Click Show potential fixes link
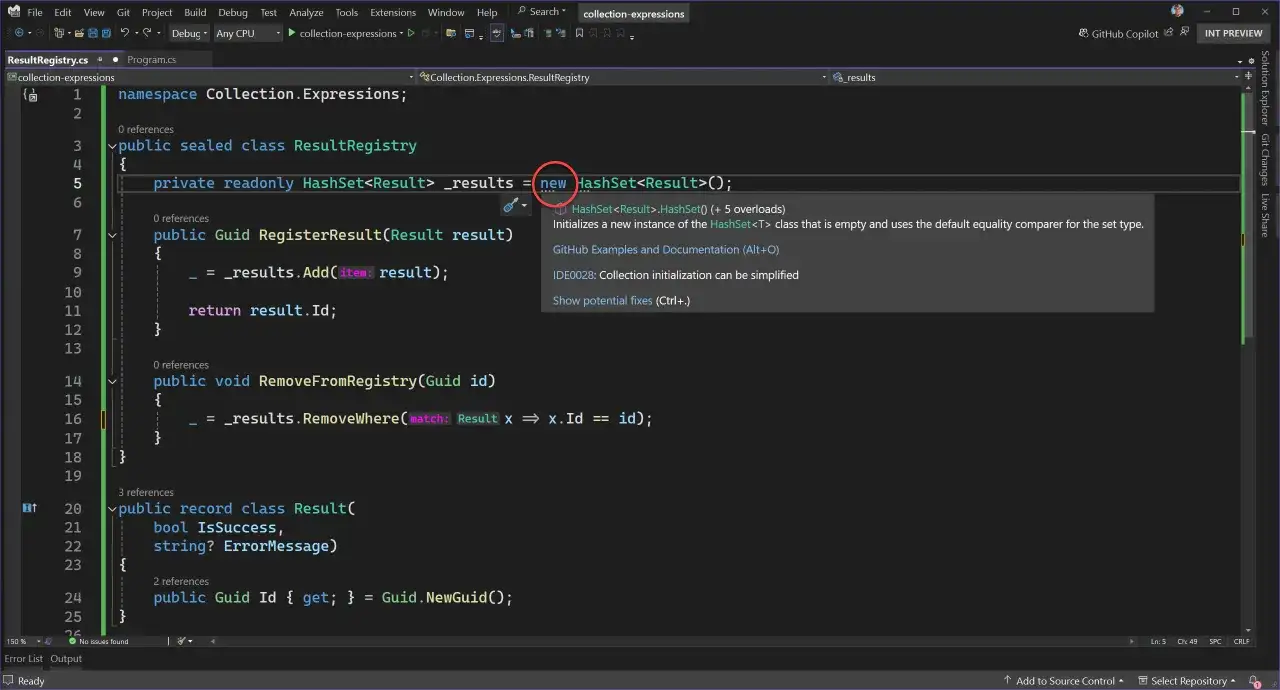The width and height of the screenshot is (1280, 690). tap(602, 301)
